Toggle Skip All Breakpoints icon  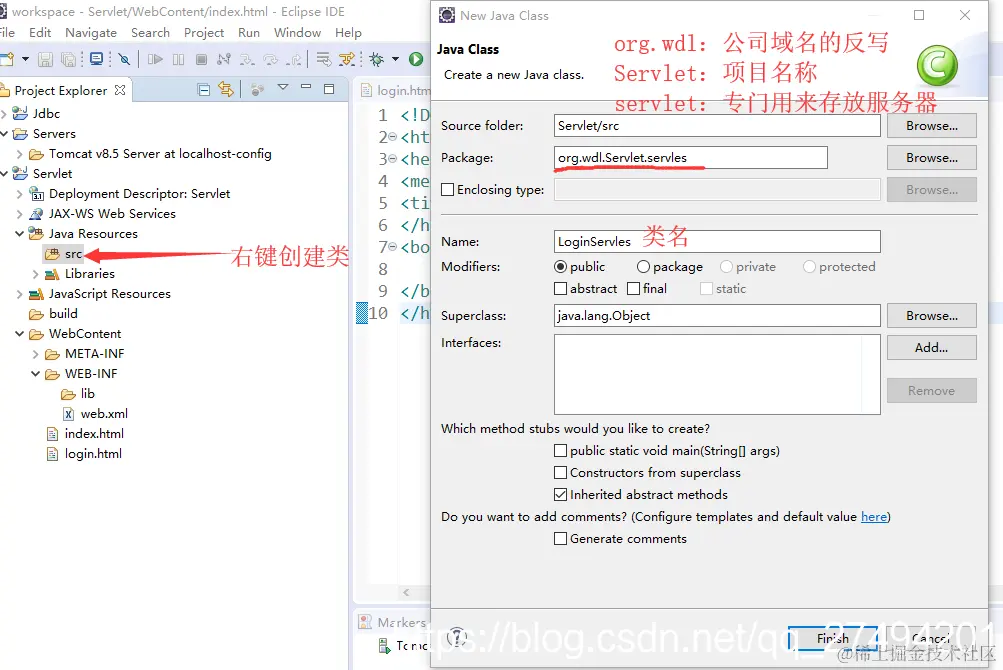pos(124,60)
